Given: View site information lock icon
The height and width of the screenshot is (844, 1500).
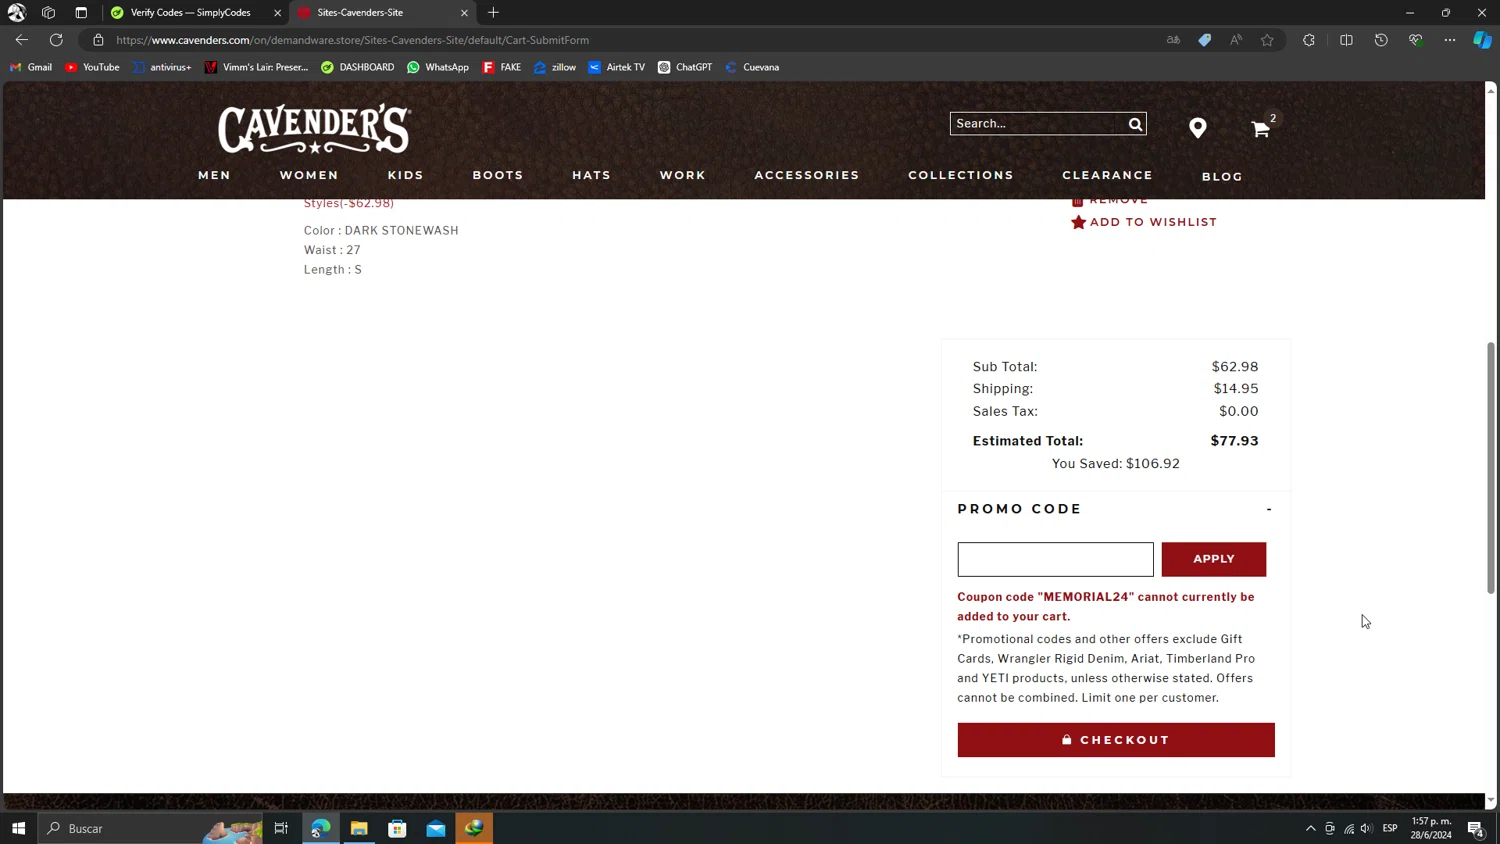Looking at the screenshot, I should [x=98, y=40].
